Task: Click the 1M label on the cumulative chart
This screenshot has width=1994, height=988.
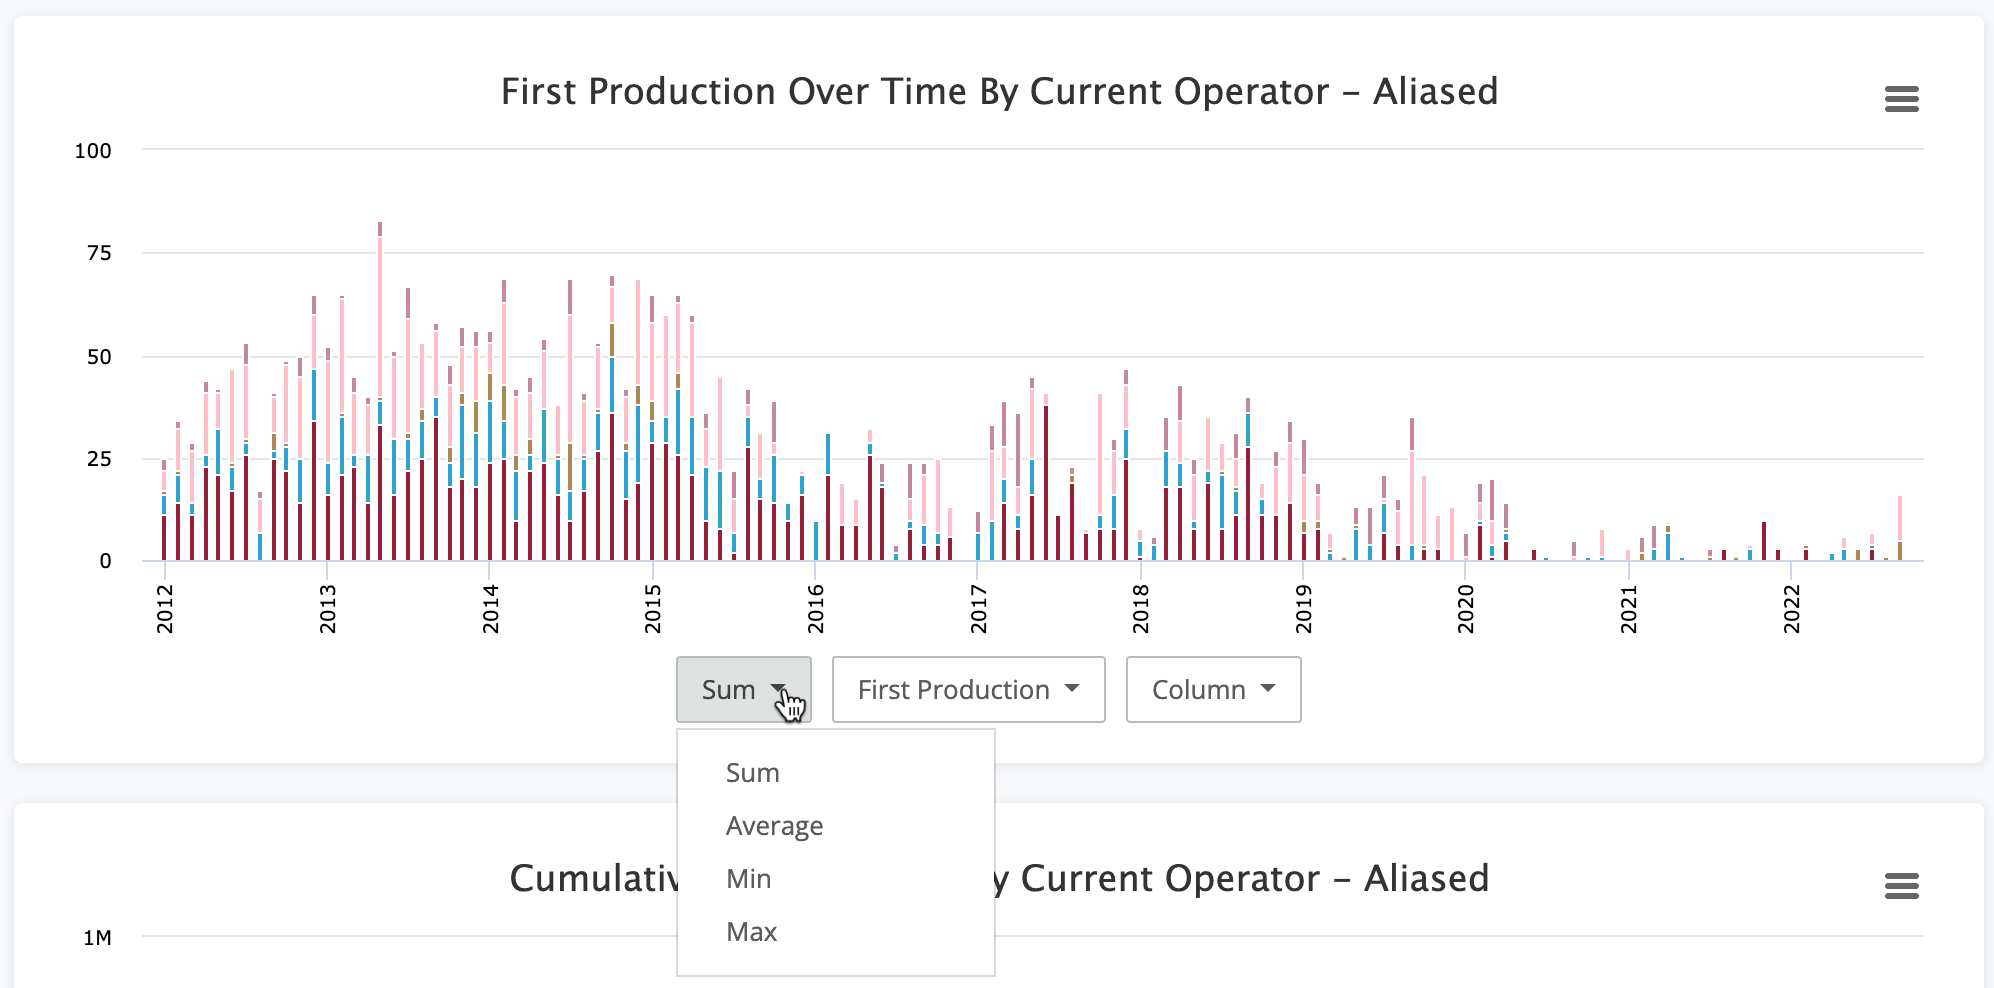Action: pyautogui.click(x=100, y=936)
